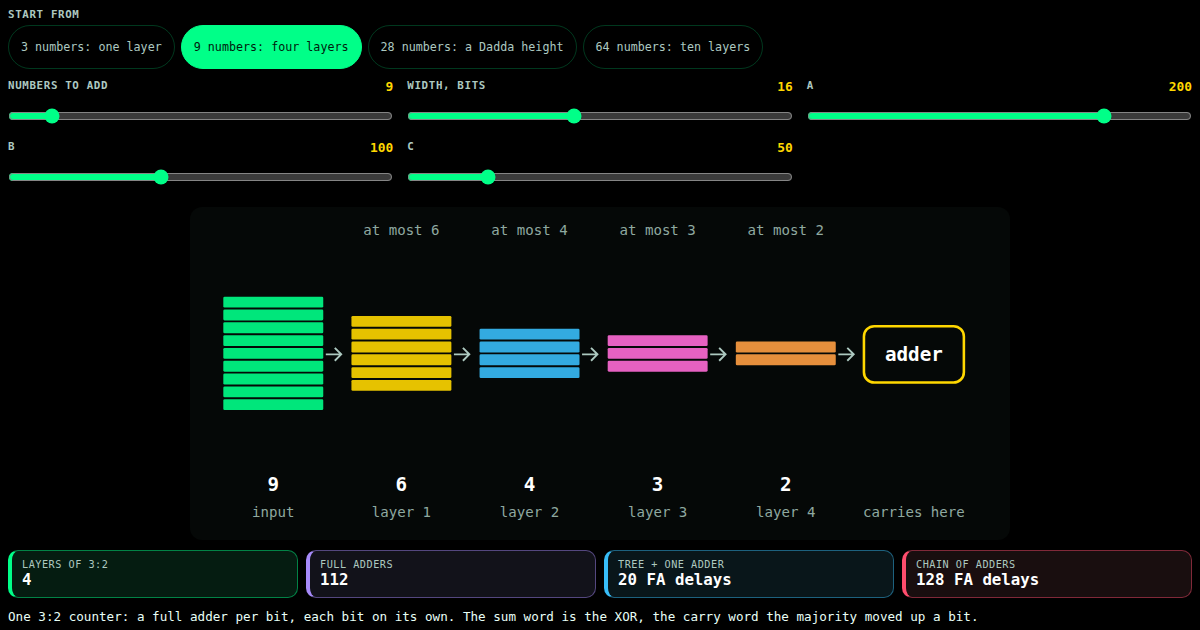Click the '20 FA delays' value
Viewport: 1200px width, 630px height.
tap(675, 580)
